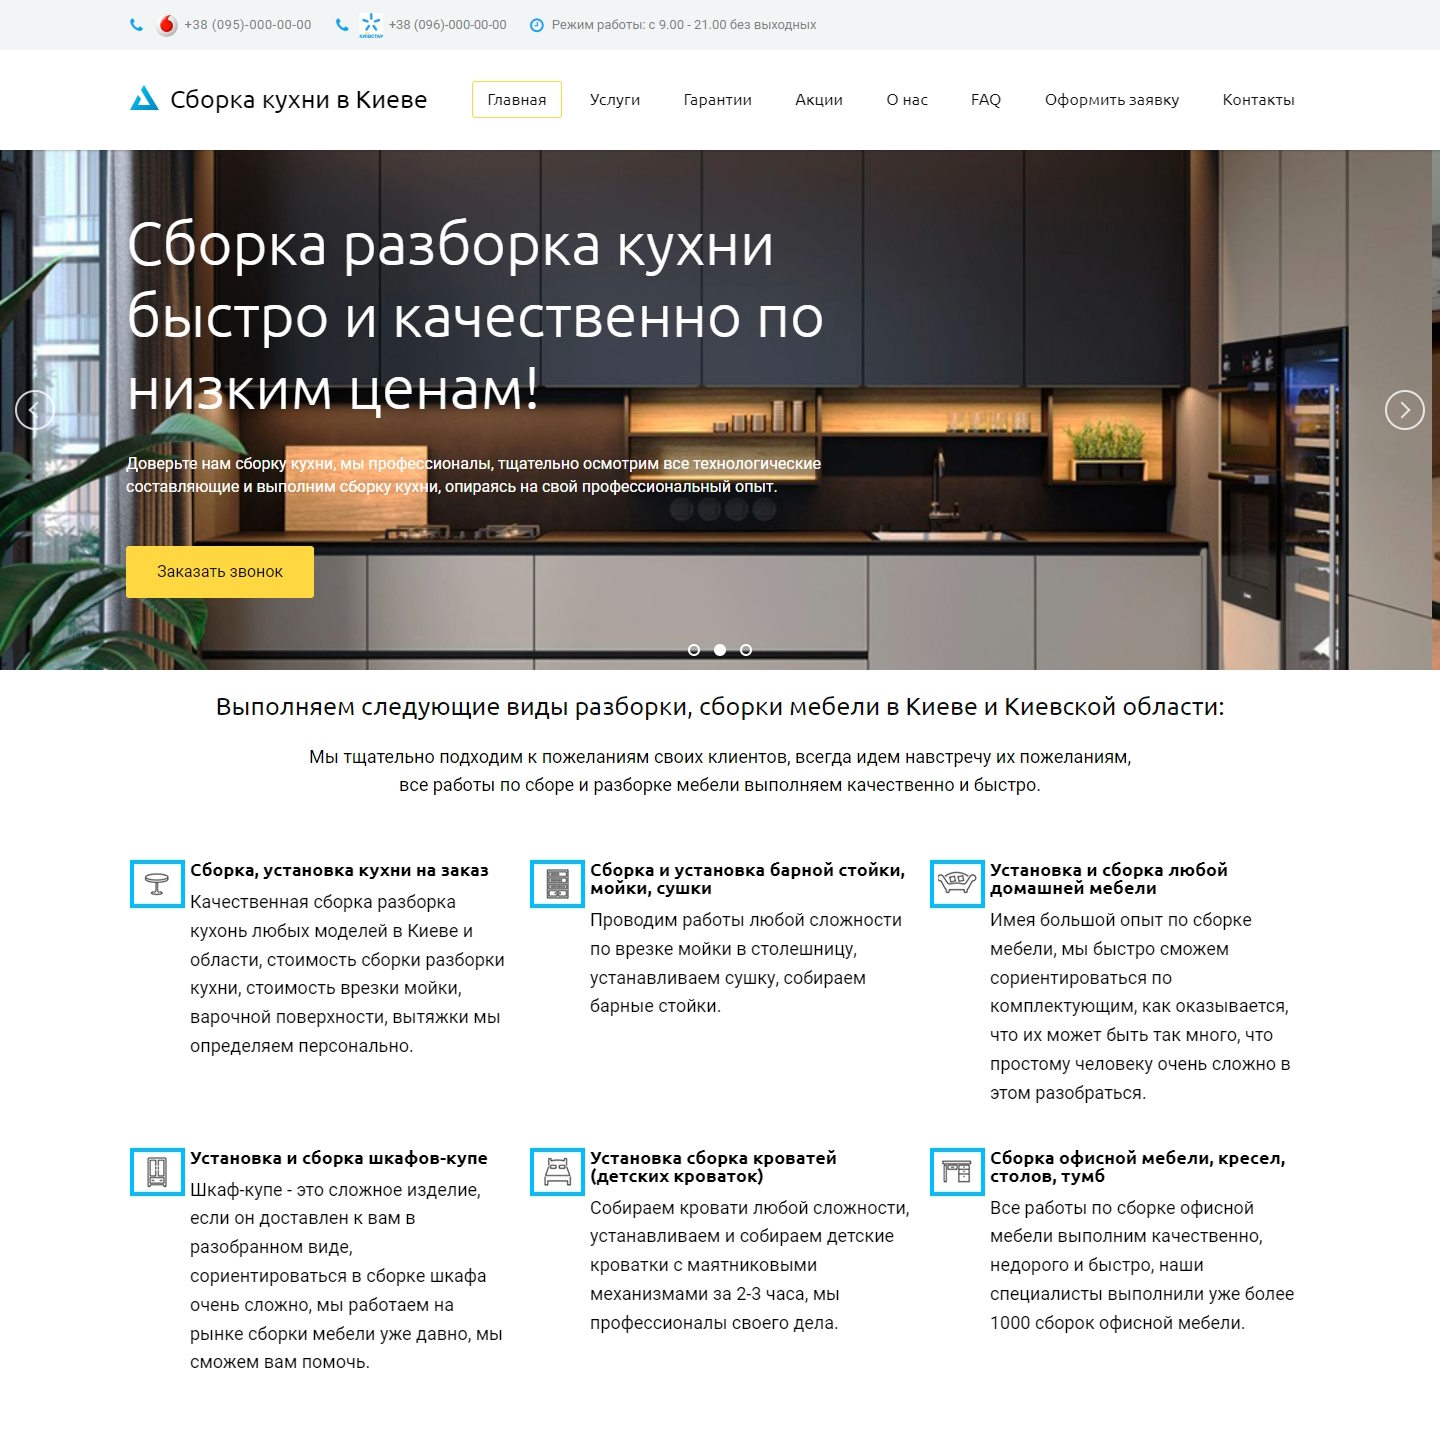1440x1454 pixels.
Task: Open Установка и сборка шкафов-купе heading
Action: (339, 1158)
